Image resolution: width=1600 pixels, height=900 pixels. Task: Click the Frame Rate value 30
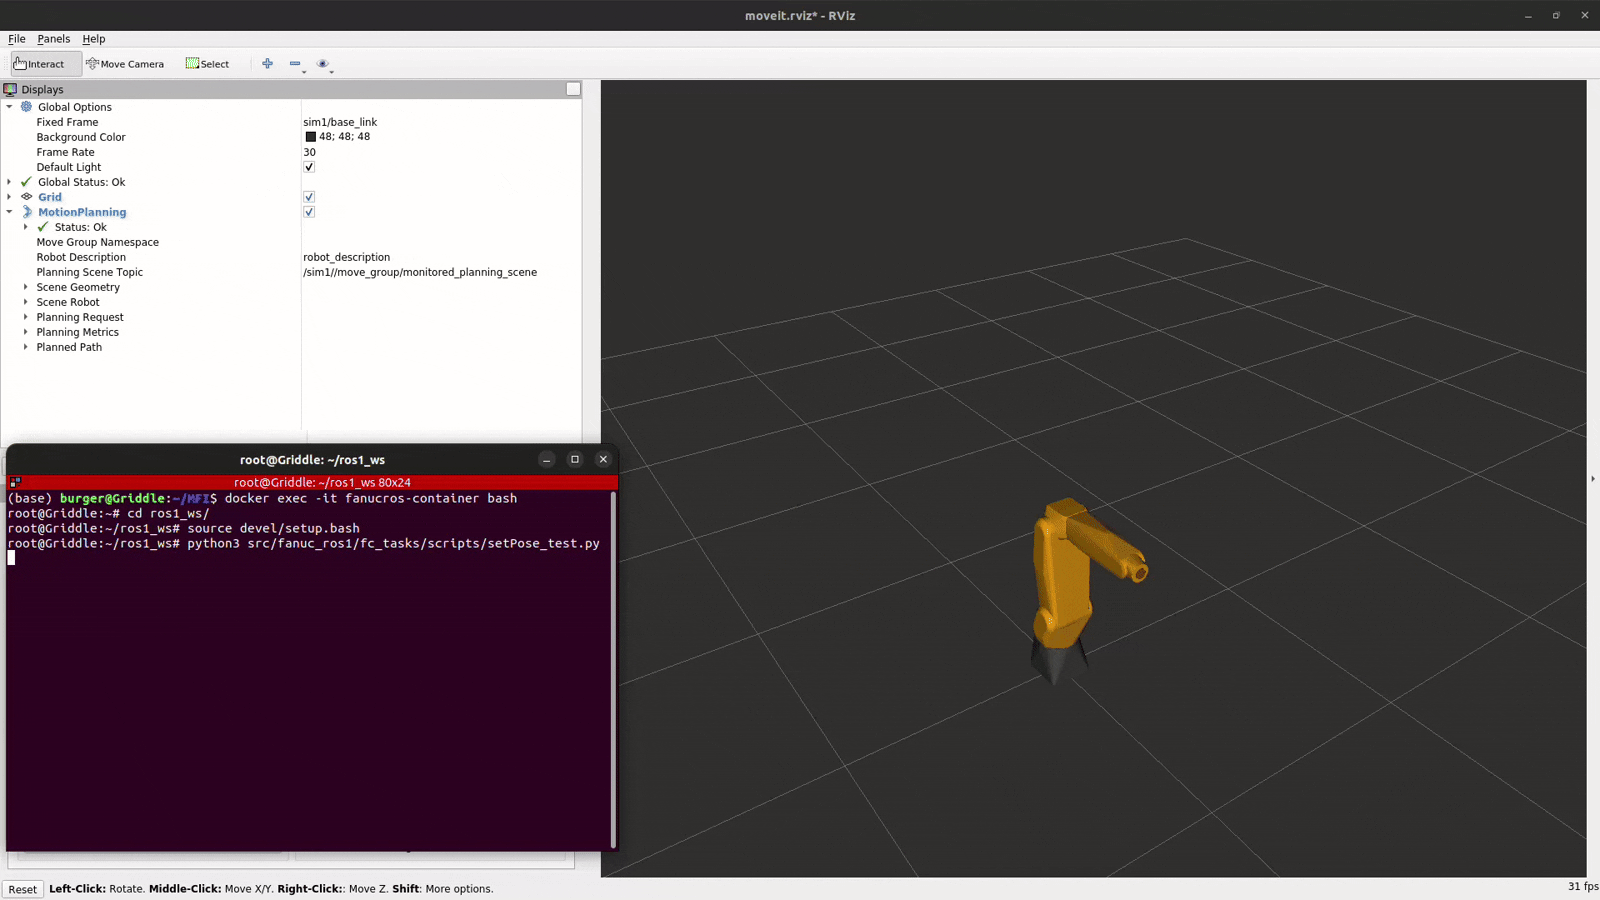pyautogui.click(x=309, y=152)
